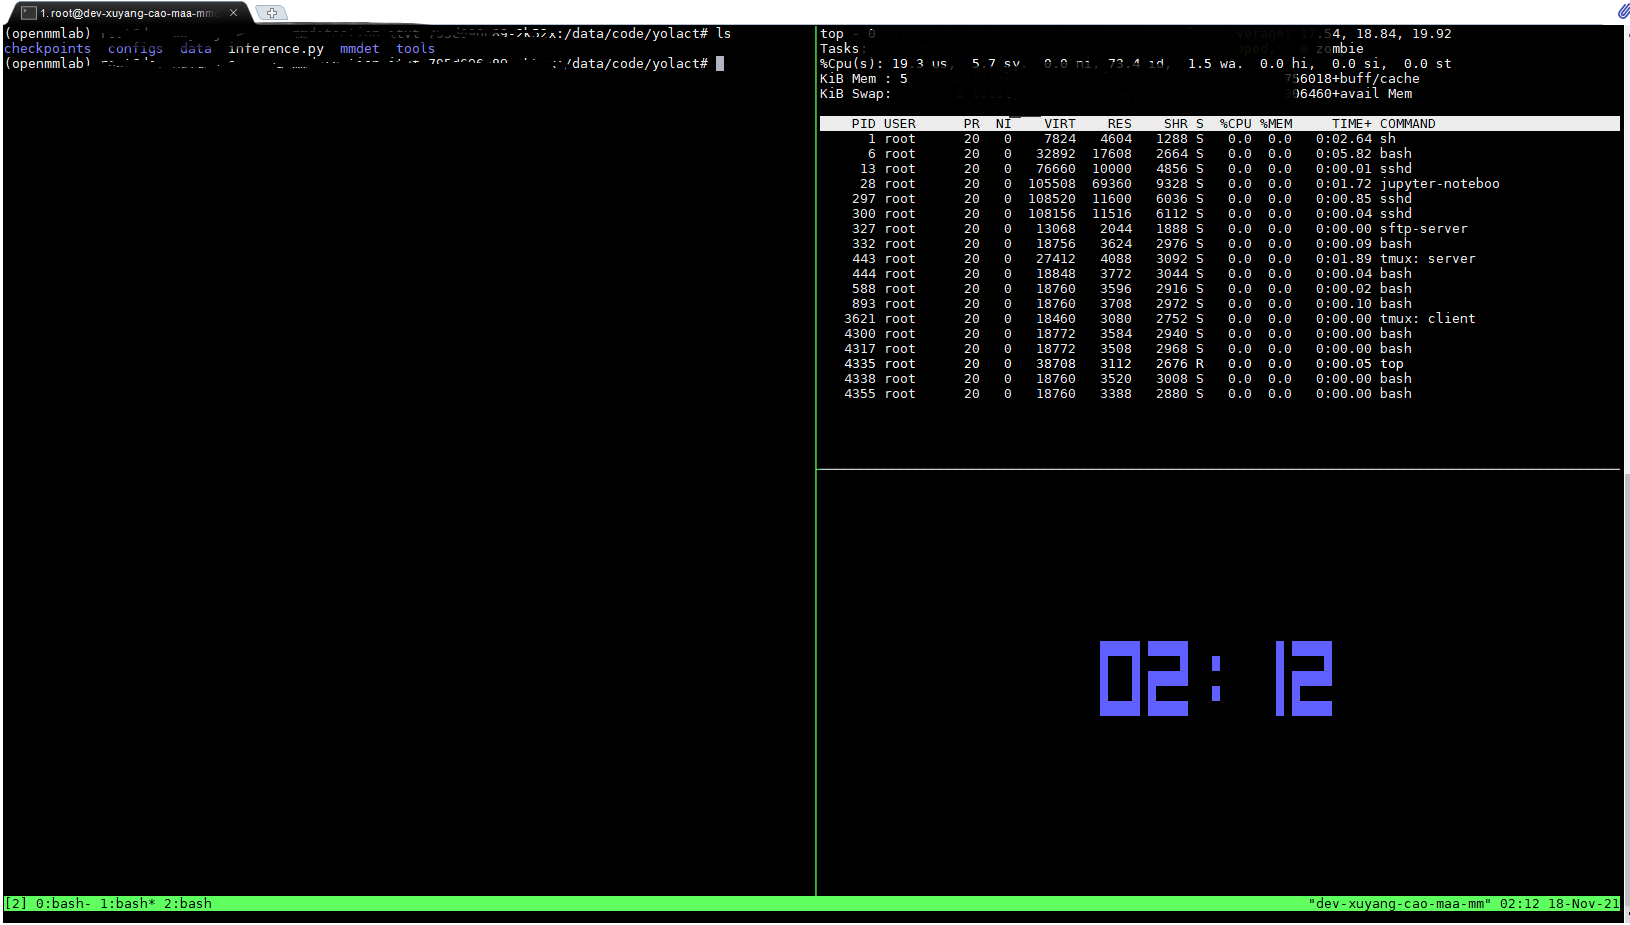Click the terminal icon on the session tab
The width and height of the screenshot is (1630, 925).
point(29,13)
